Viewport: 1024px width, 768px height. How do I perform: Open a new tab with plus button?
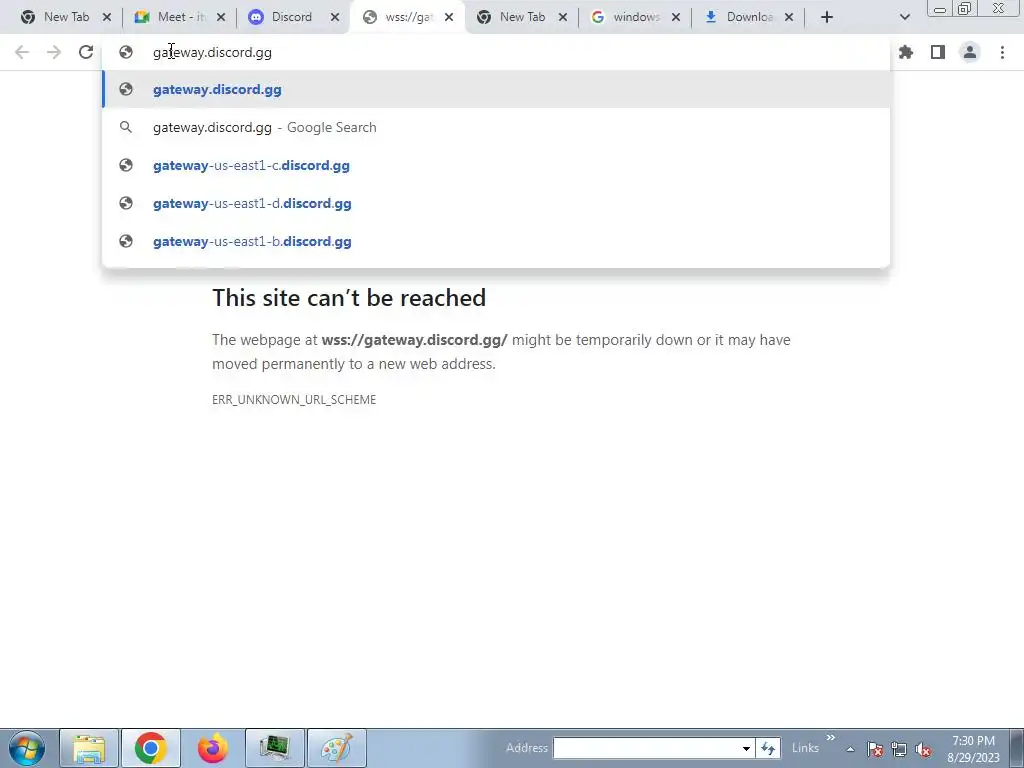click(827, 17)
